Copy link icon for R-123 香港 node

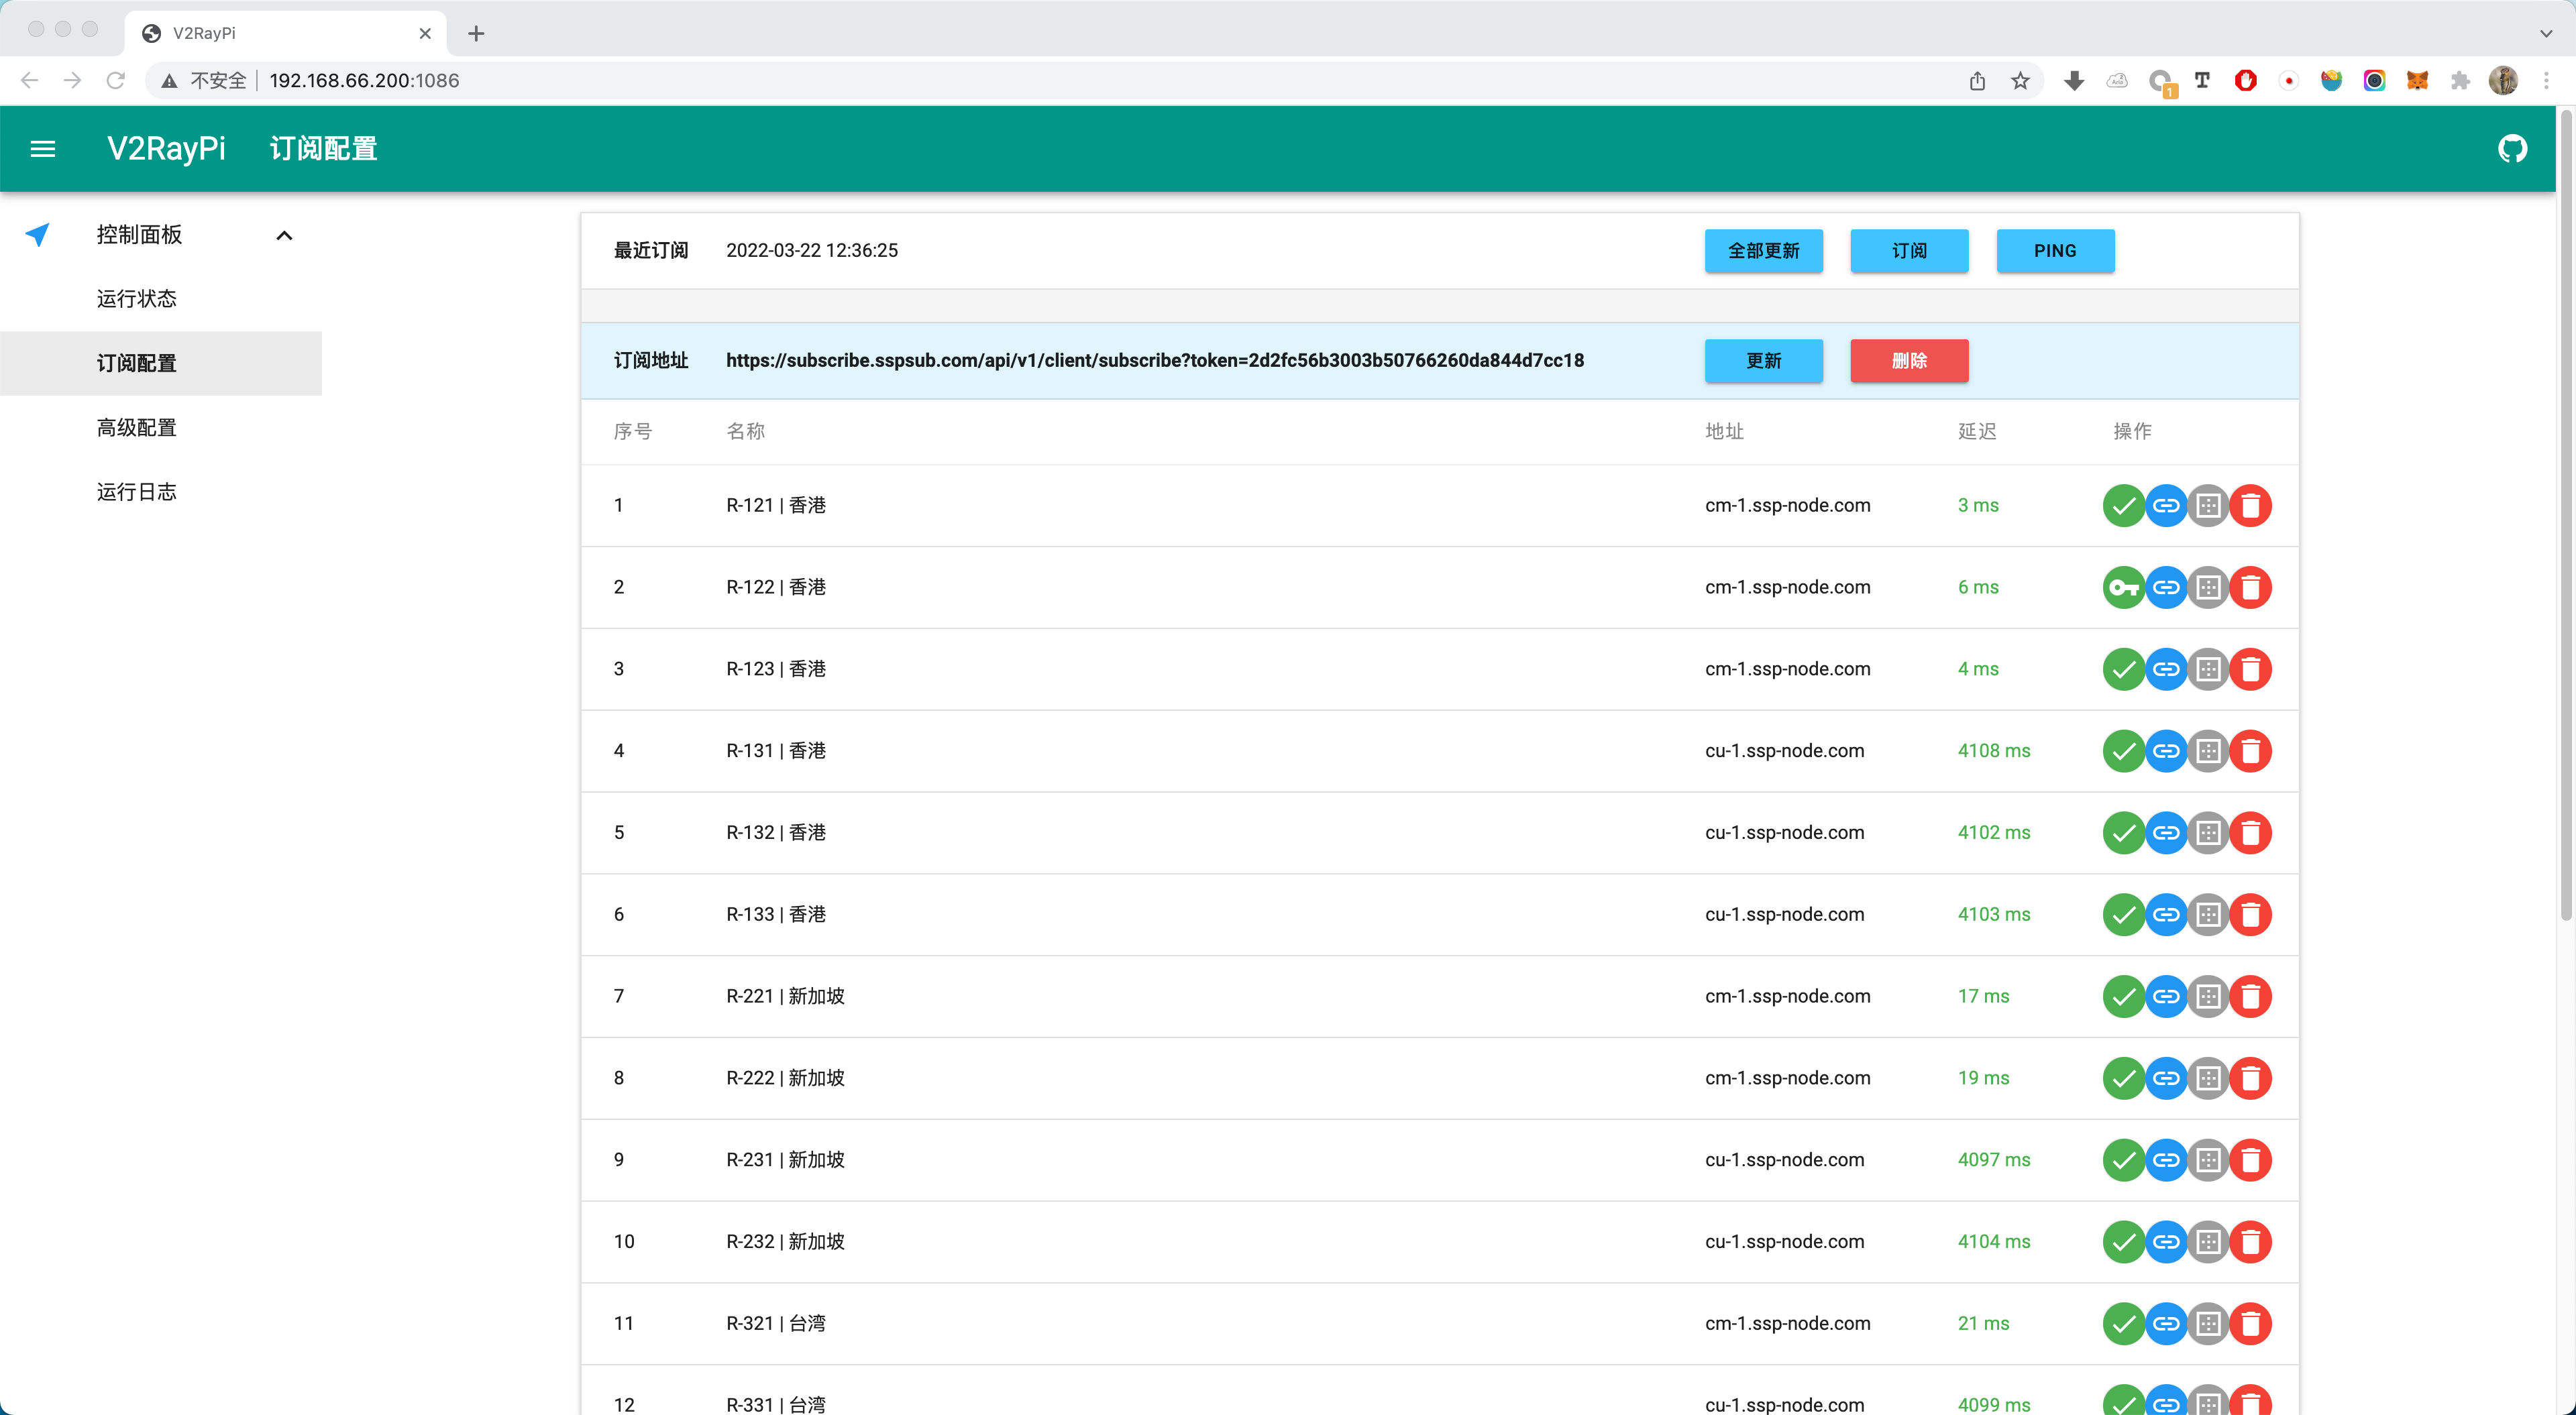[2166, 669]
